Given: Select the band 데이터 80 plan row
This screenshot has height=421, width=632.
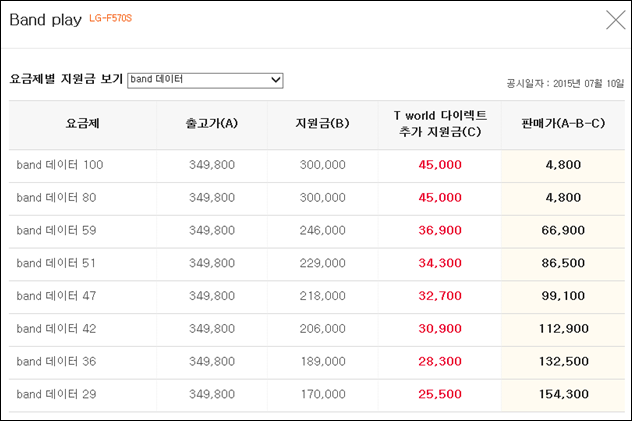Looking at the screenshot, I should tap(317, 198).
